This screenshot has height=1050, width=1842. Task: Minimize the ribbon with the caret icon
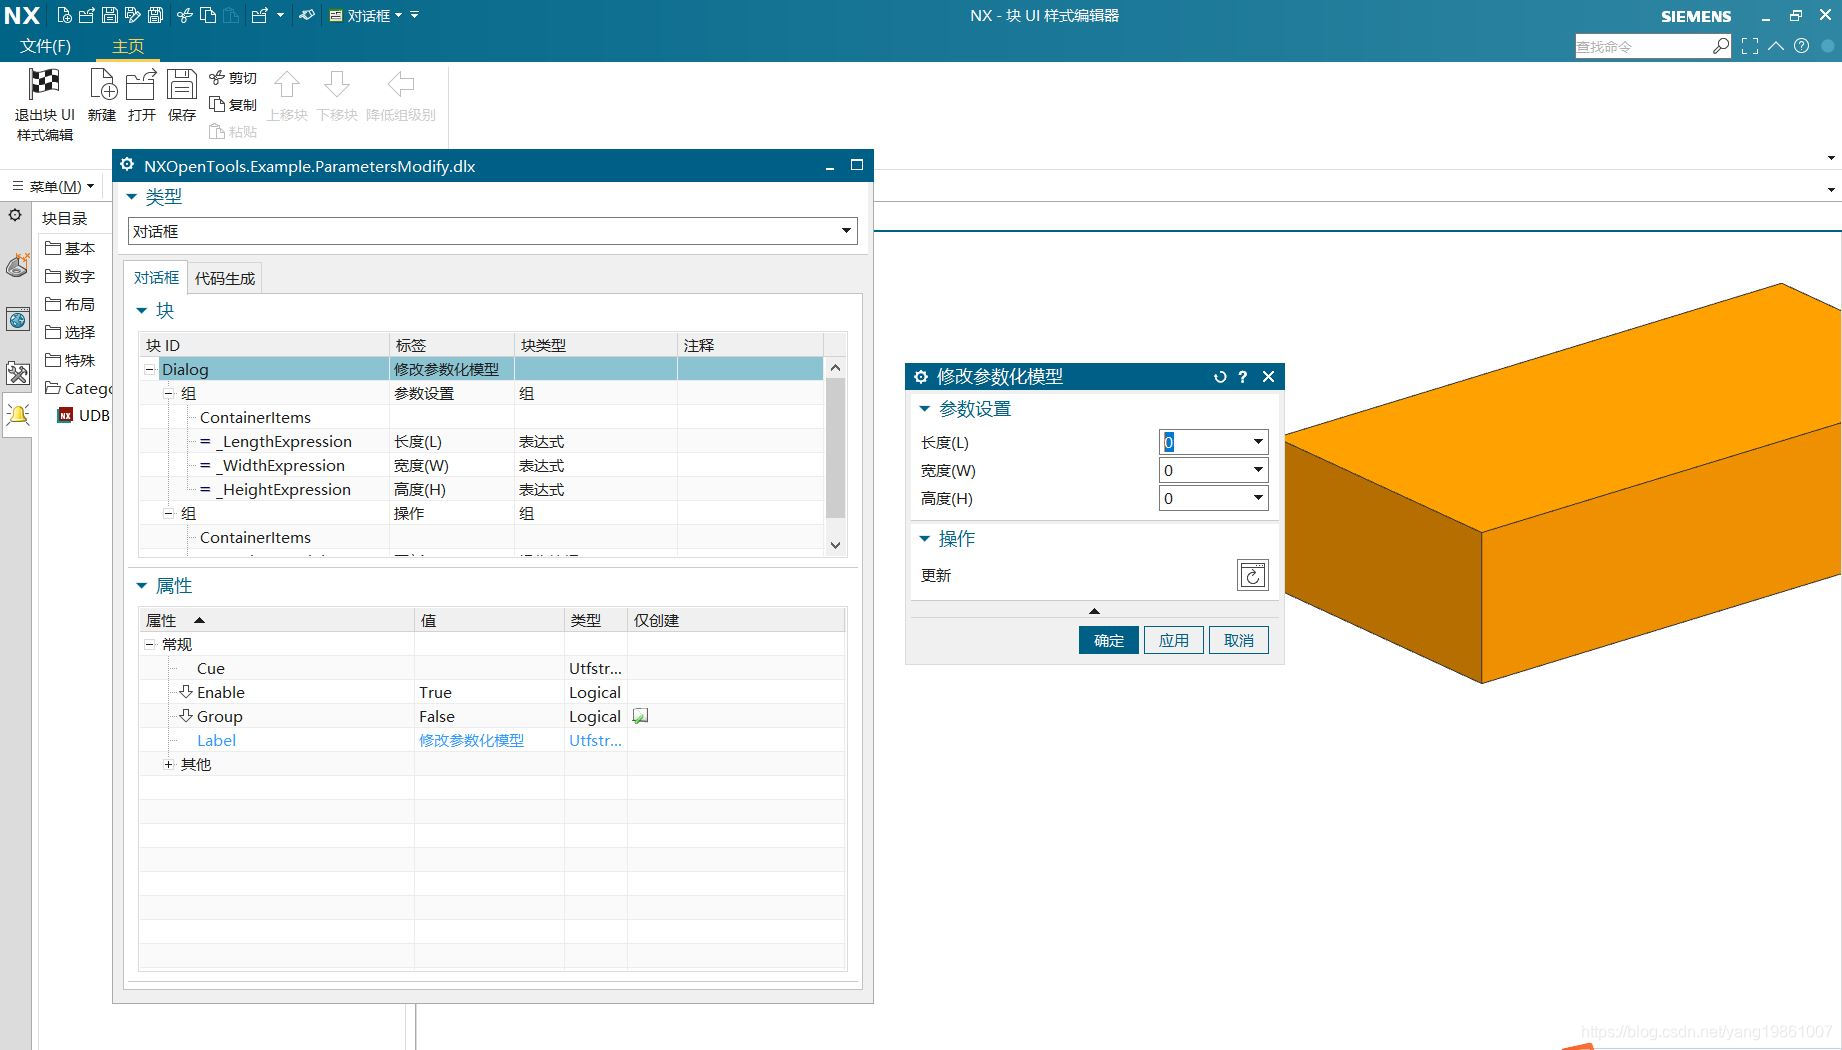pos(1776,46)
